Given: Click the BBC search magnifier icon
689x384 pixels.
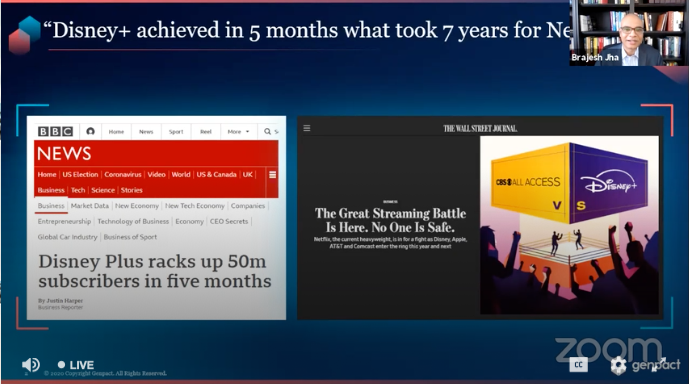Looking at the screenshot, I should [x=267, y=131].
